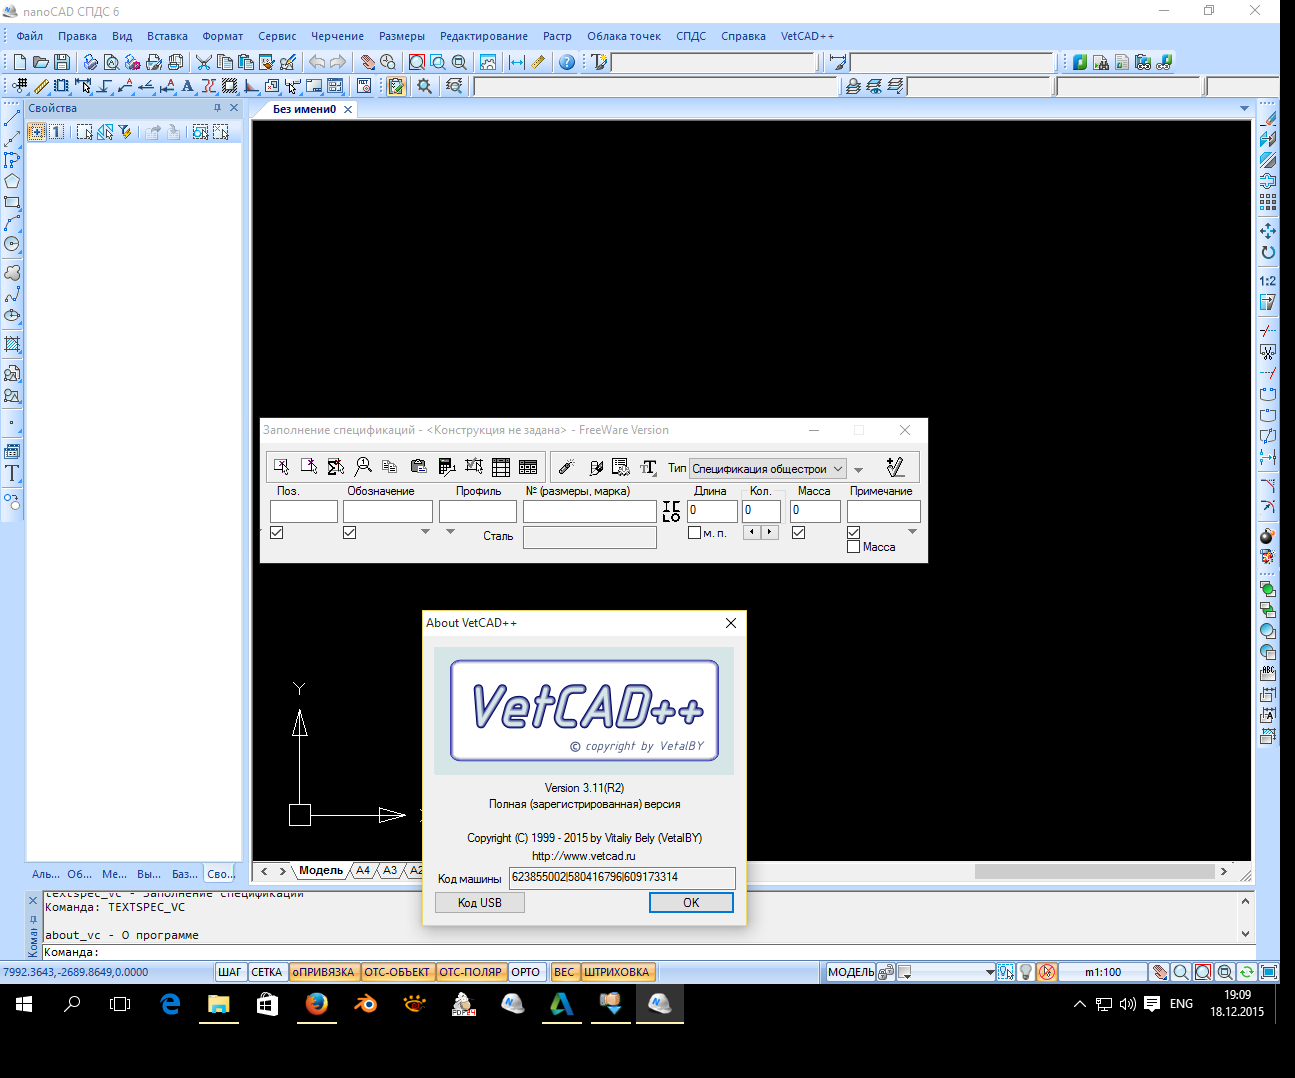Toggle the checkbox directly under Примечание field
Screen dimensions: 1295x1078
pos(853,533)
